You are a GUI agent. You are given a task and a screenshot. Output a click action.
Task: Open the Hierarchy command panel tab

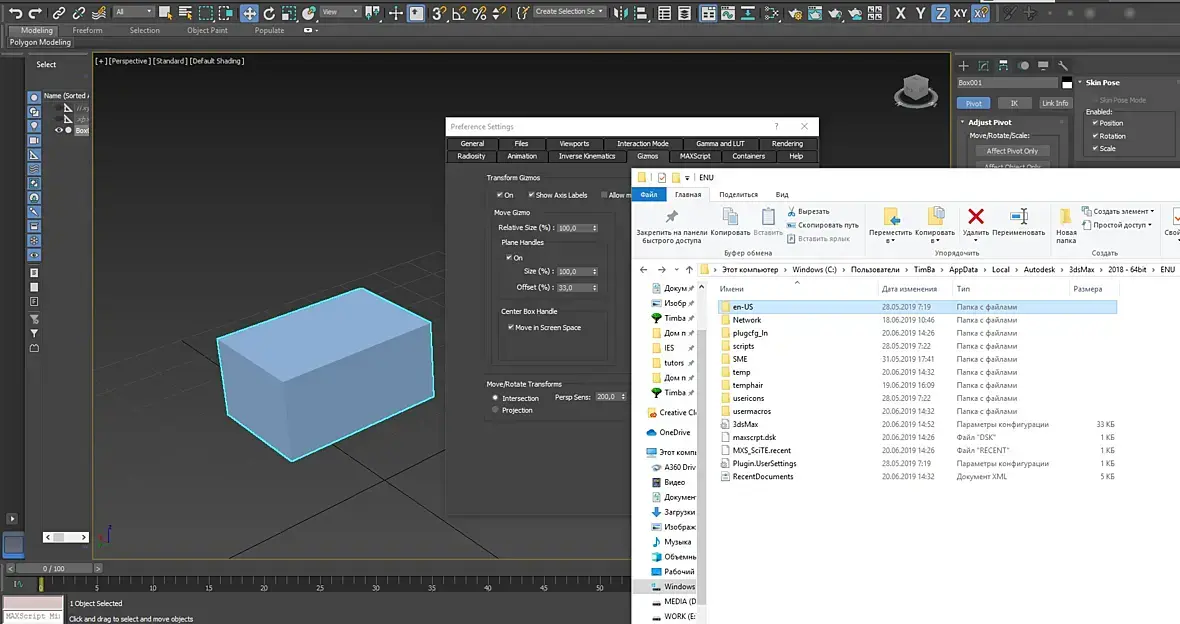[x=1003, y=65]
